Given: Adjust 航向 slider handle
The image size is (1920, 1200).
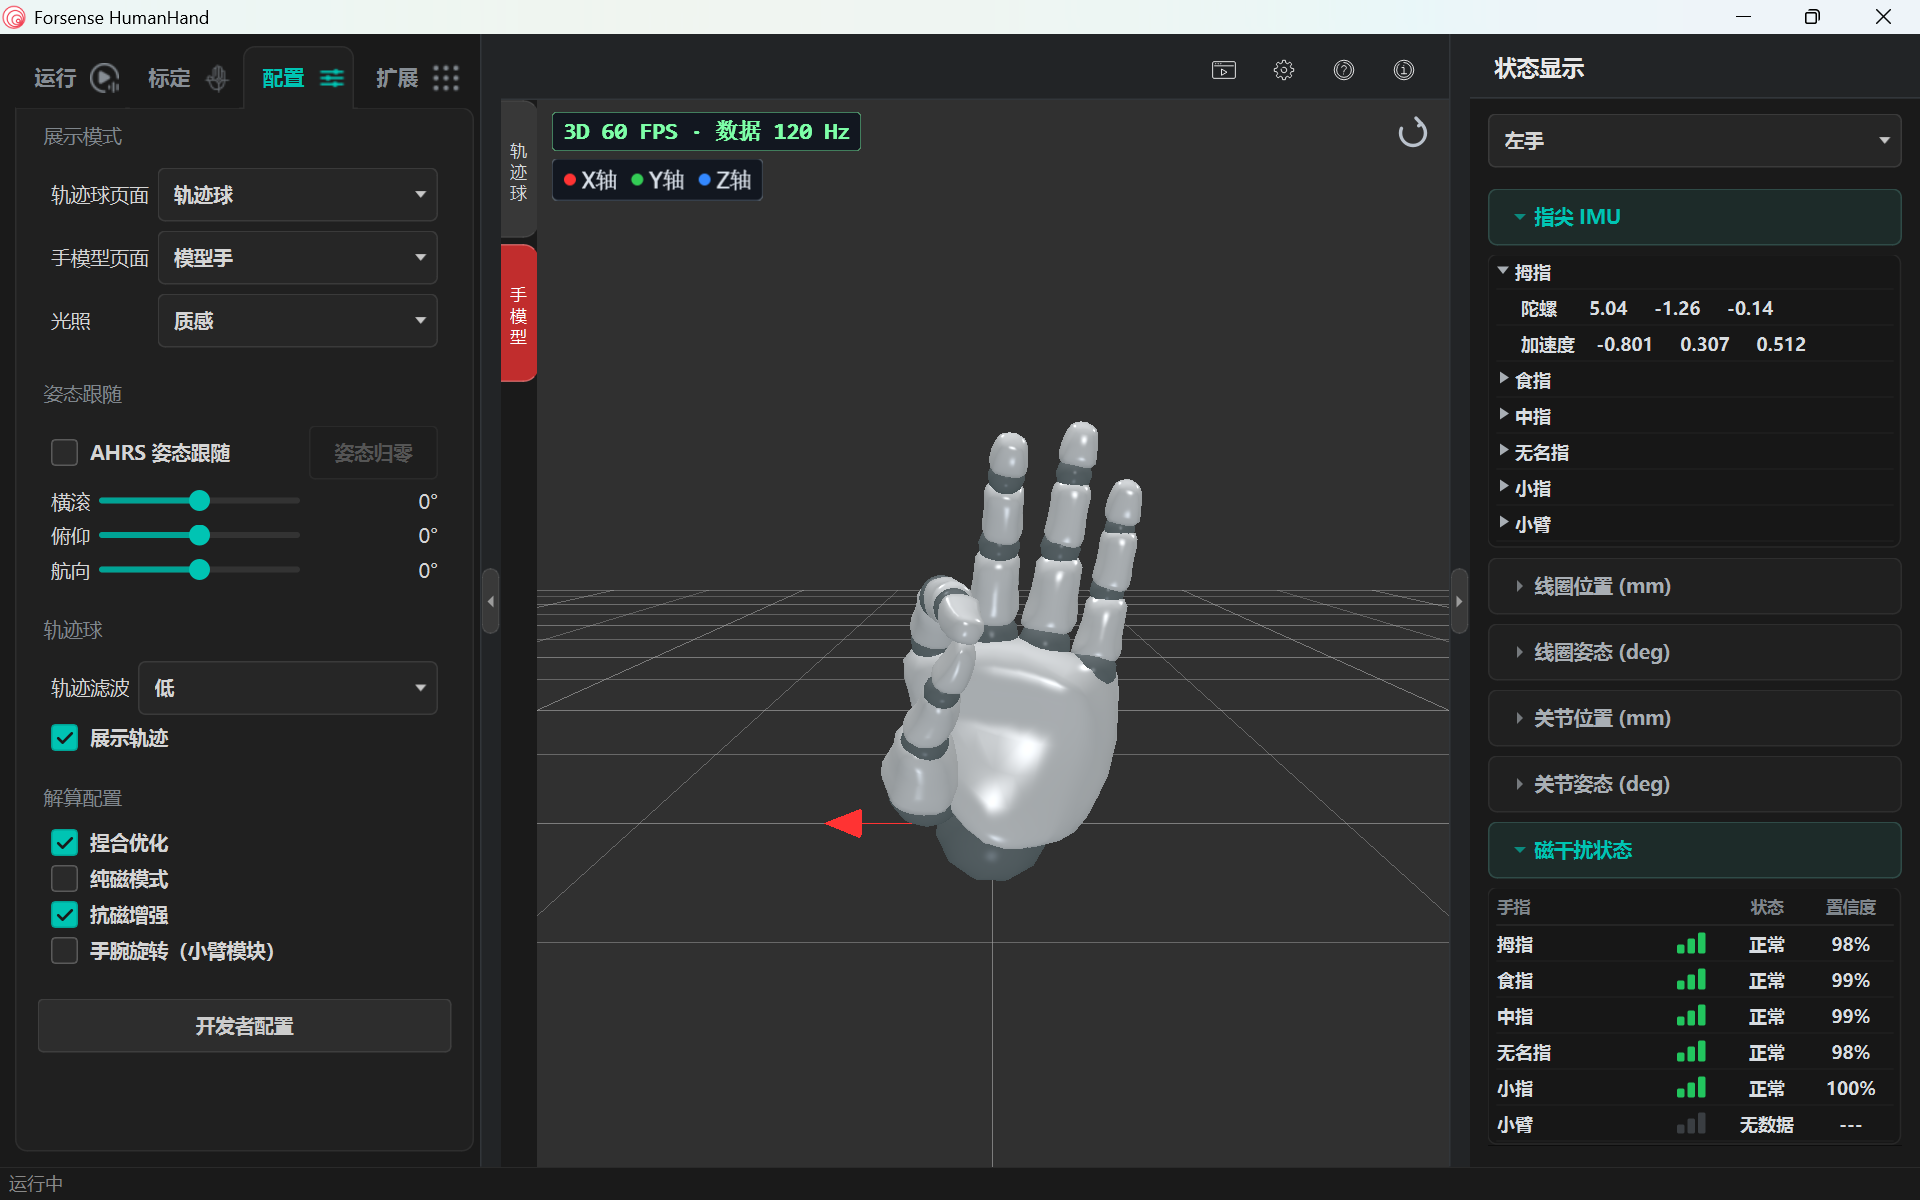Looking at the screenshot, I should click(x=200, y=570).
